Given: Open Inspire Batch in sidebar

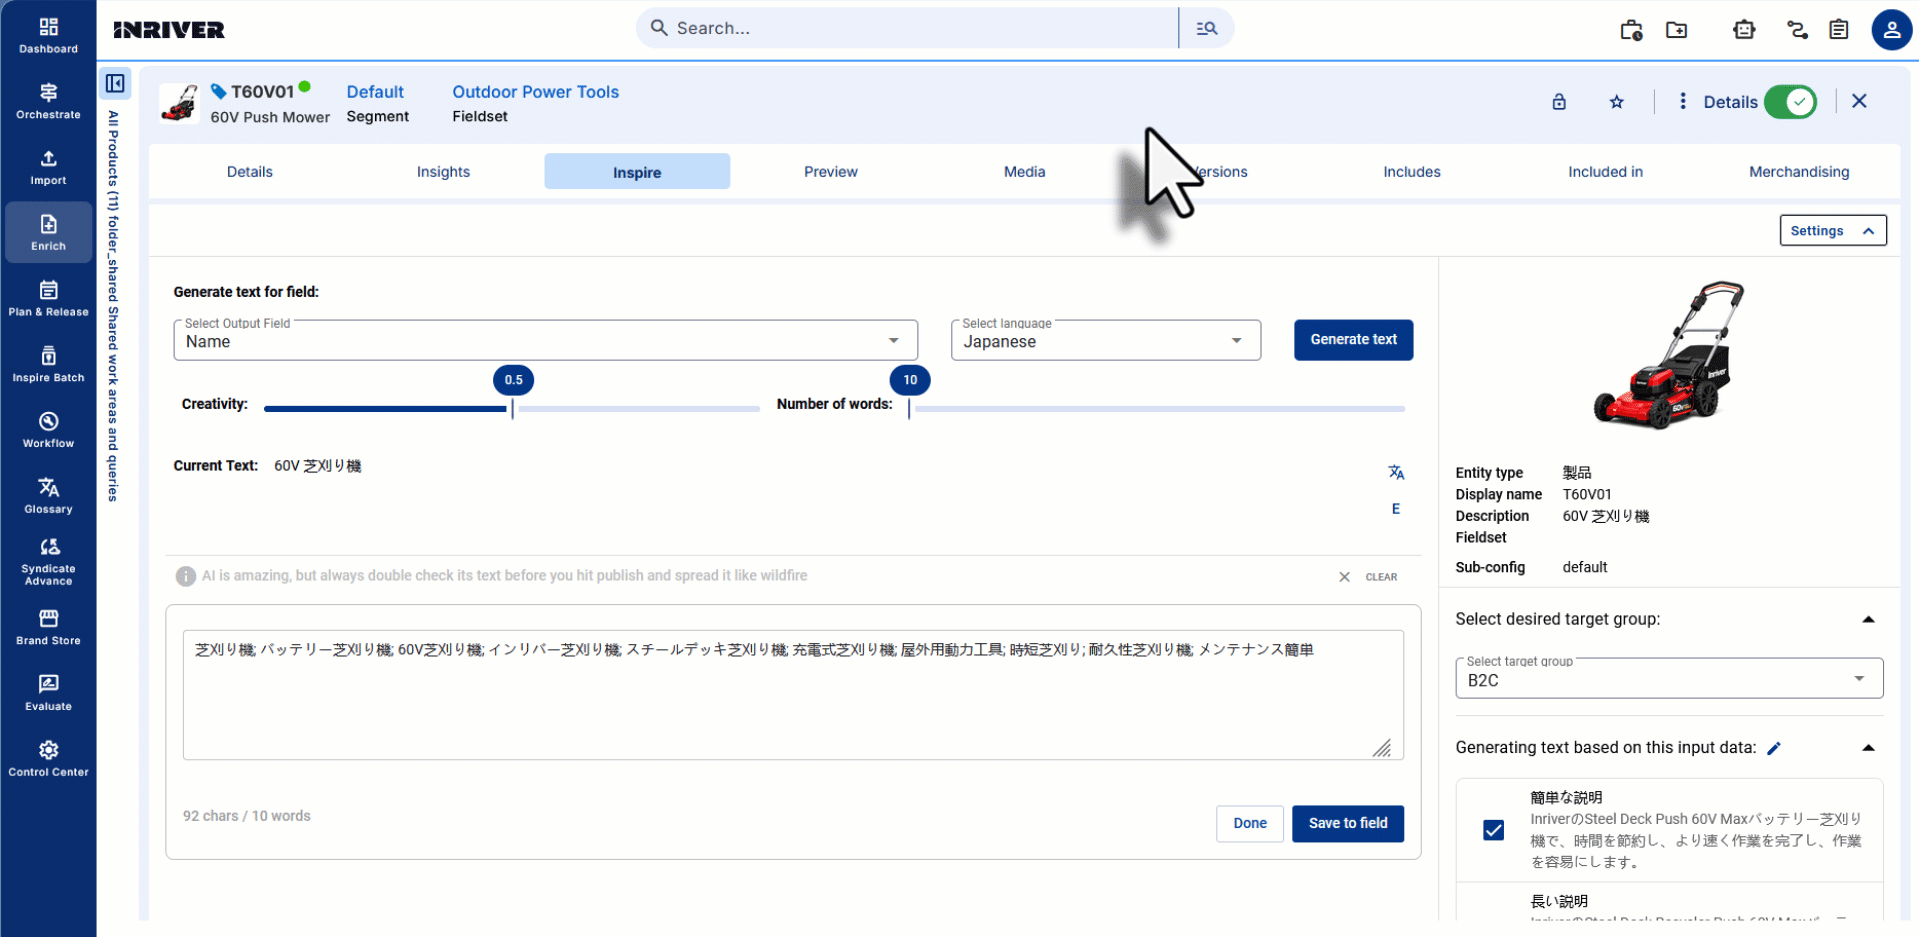Looking at the screenshot, I should pos(48,365).
